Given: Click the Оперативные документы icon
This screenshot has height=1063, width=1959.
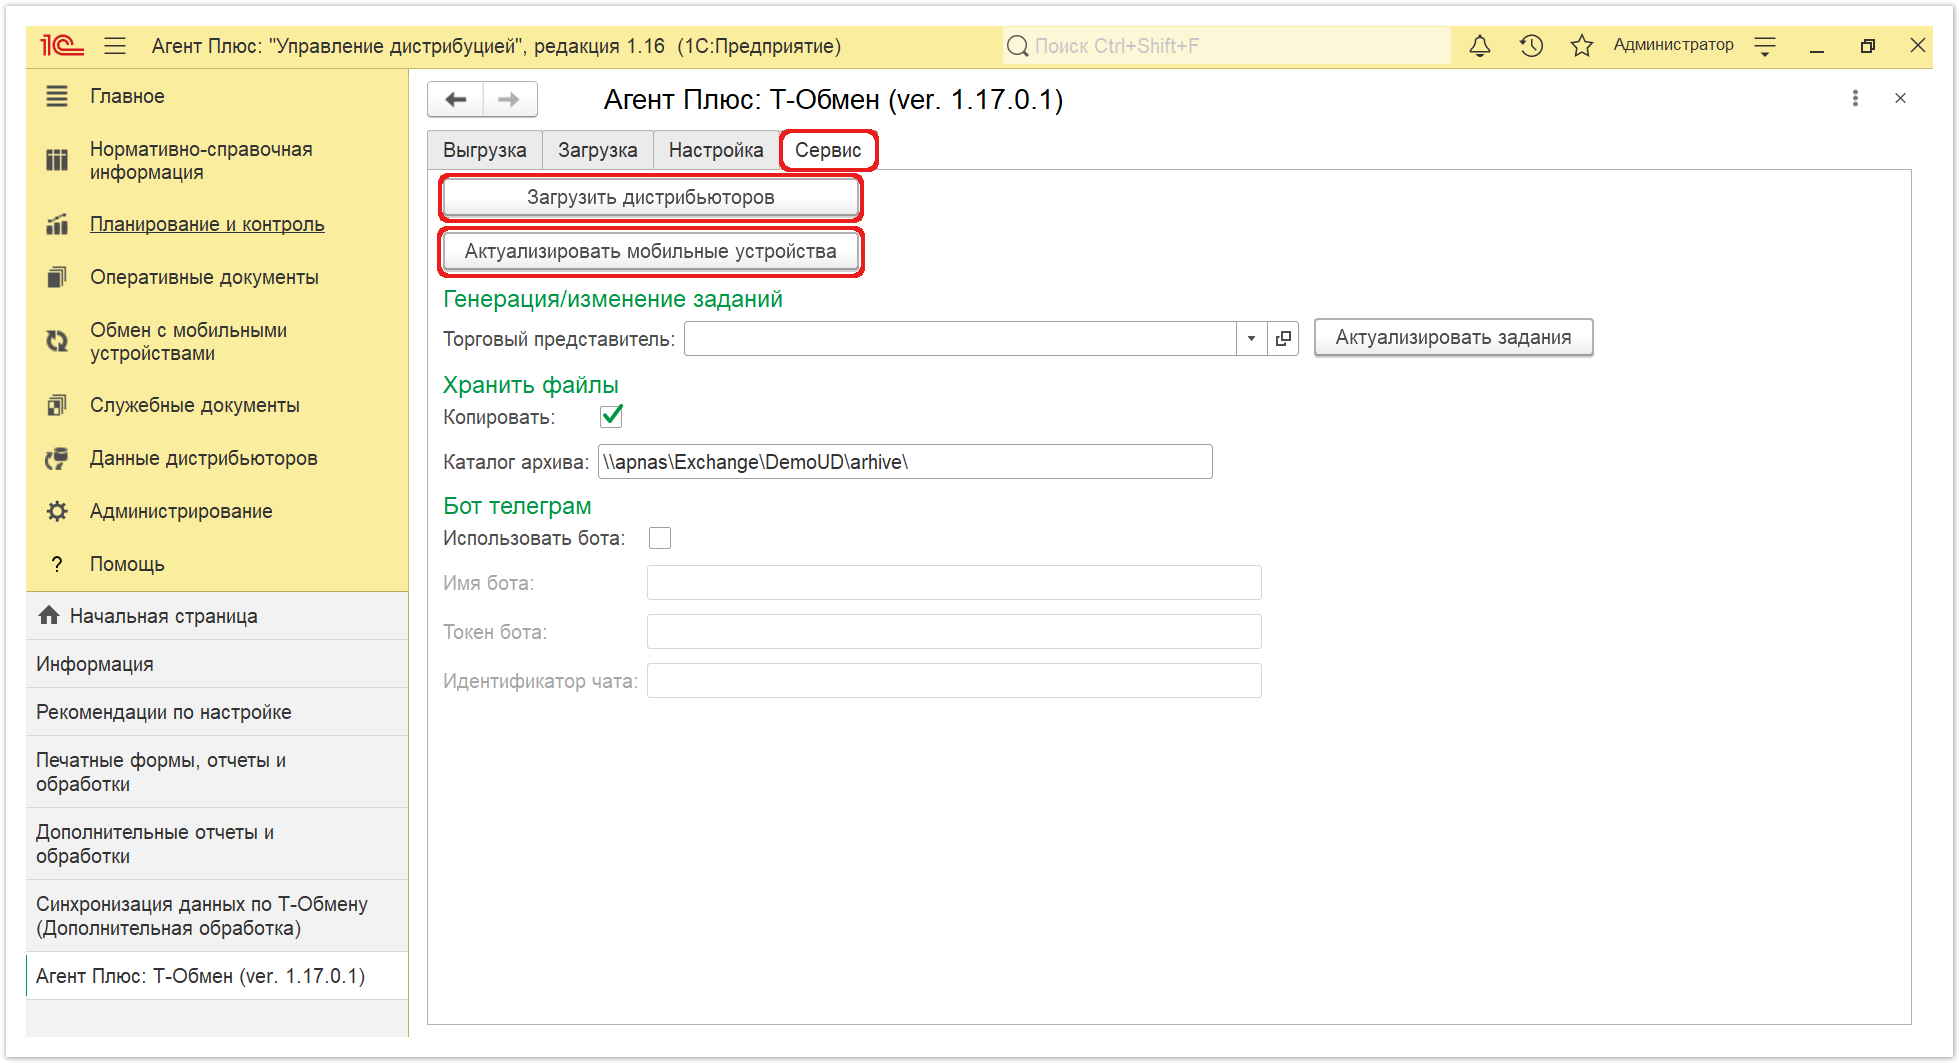Looking at the screenshot, I should [x=57, y=277].
